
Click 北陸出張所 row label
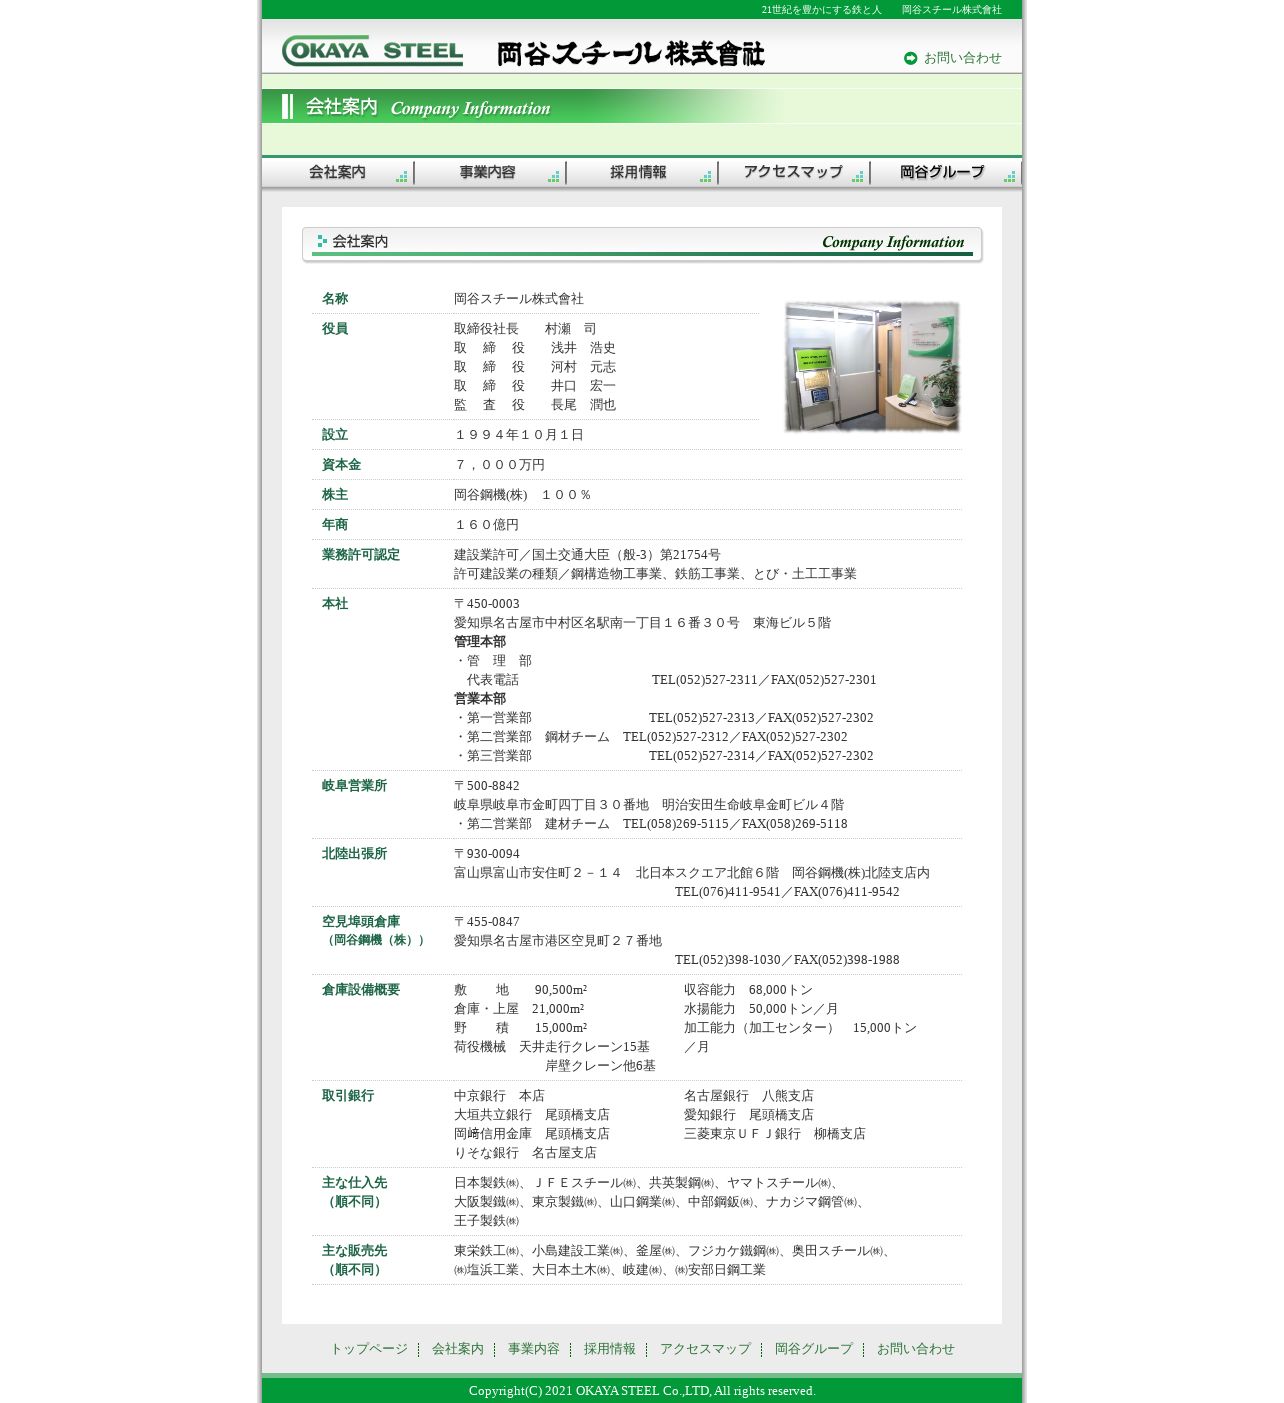pyautogui.click(x=354, y=854)
